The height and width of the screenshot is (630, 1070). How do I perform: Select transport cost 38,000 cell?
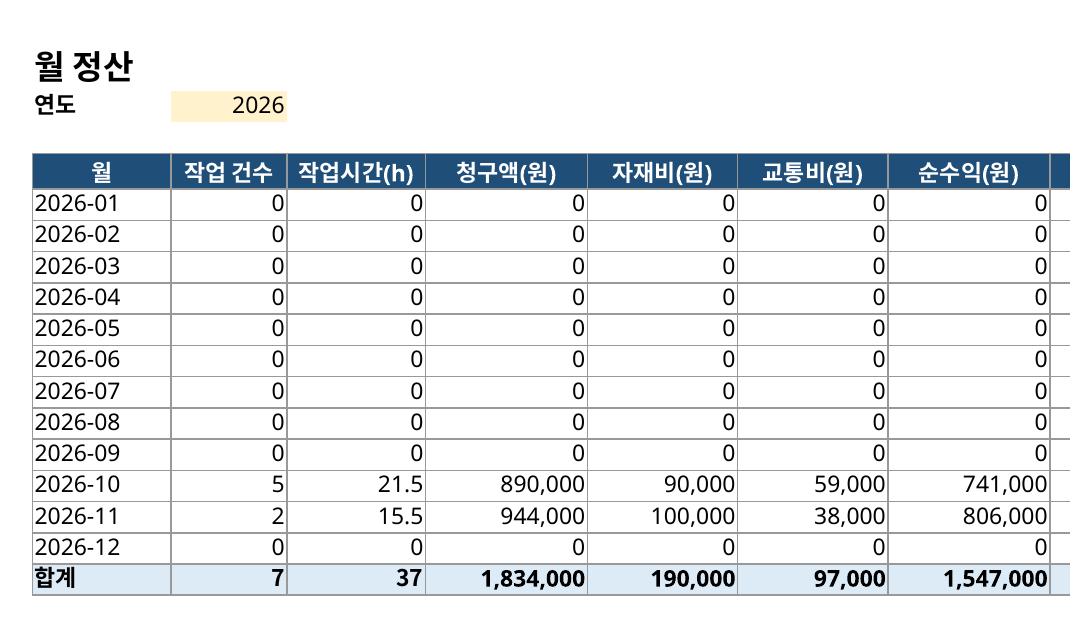[x=813, y=517]
